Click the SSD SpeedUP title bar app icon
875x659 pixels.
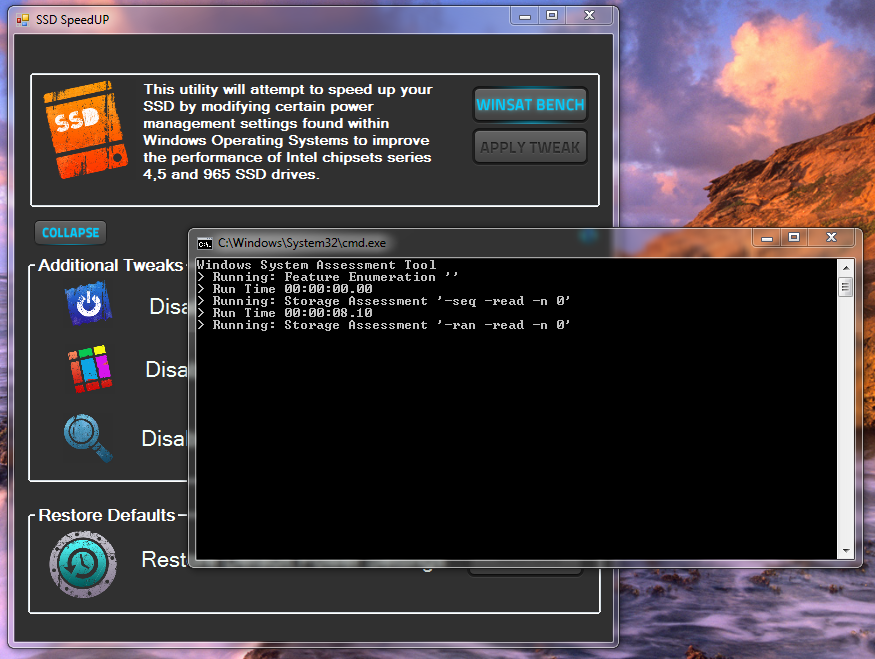click(23, 19)
